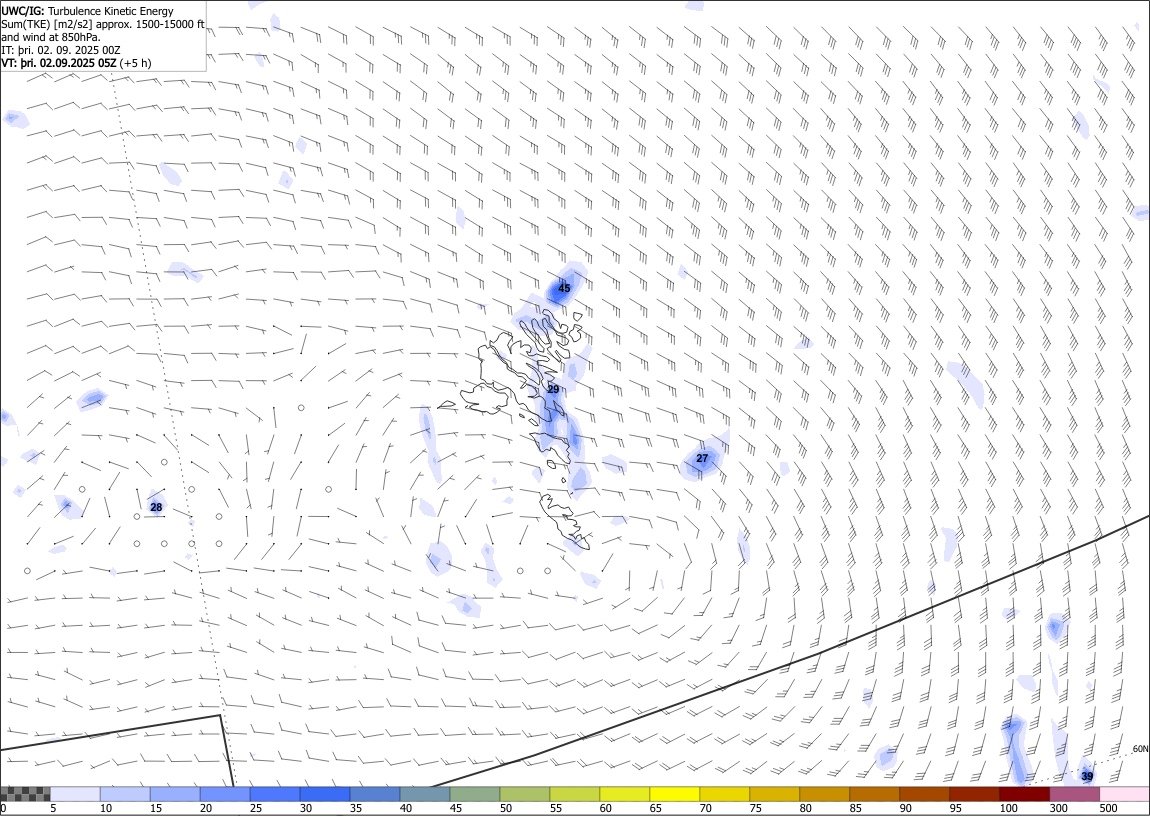Select the 75–80 legend color swatch
Image resolution: width=1150 pixels, height=816 pixels.
[774, 794]
